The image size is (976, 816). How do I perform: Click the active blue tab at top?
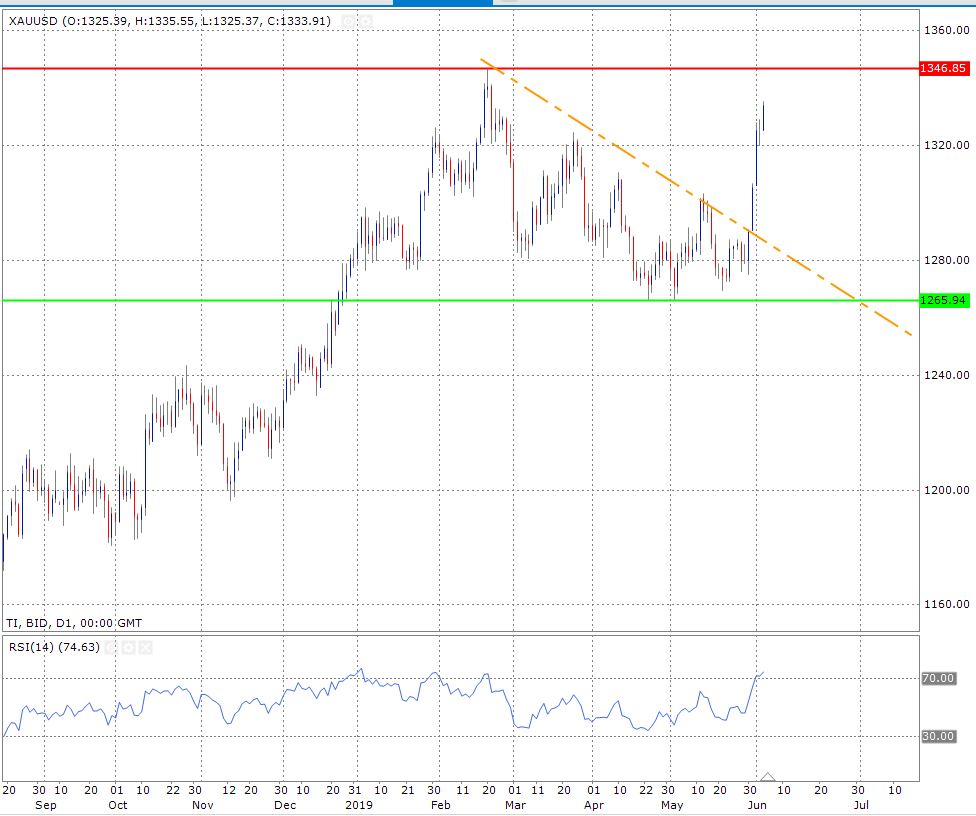pos(443,2)
